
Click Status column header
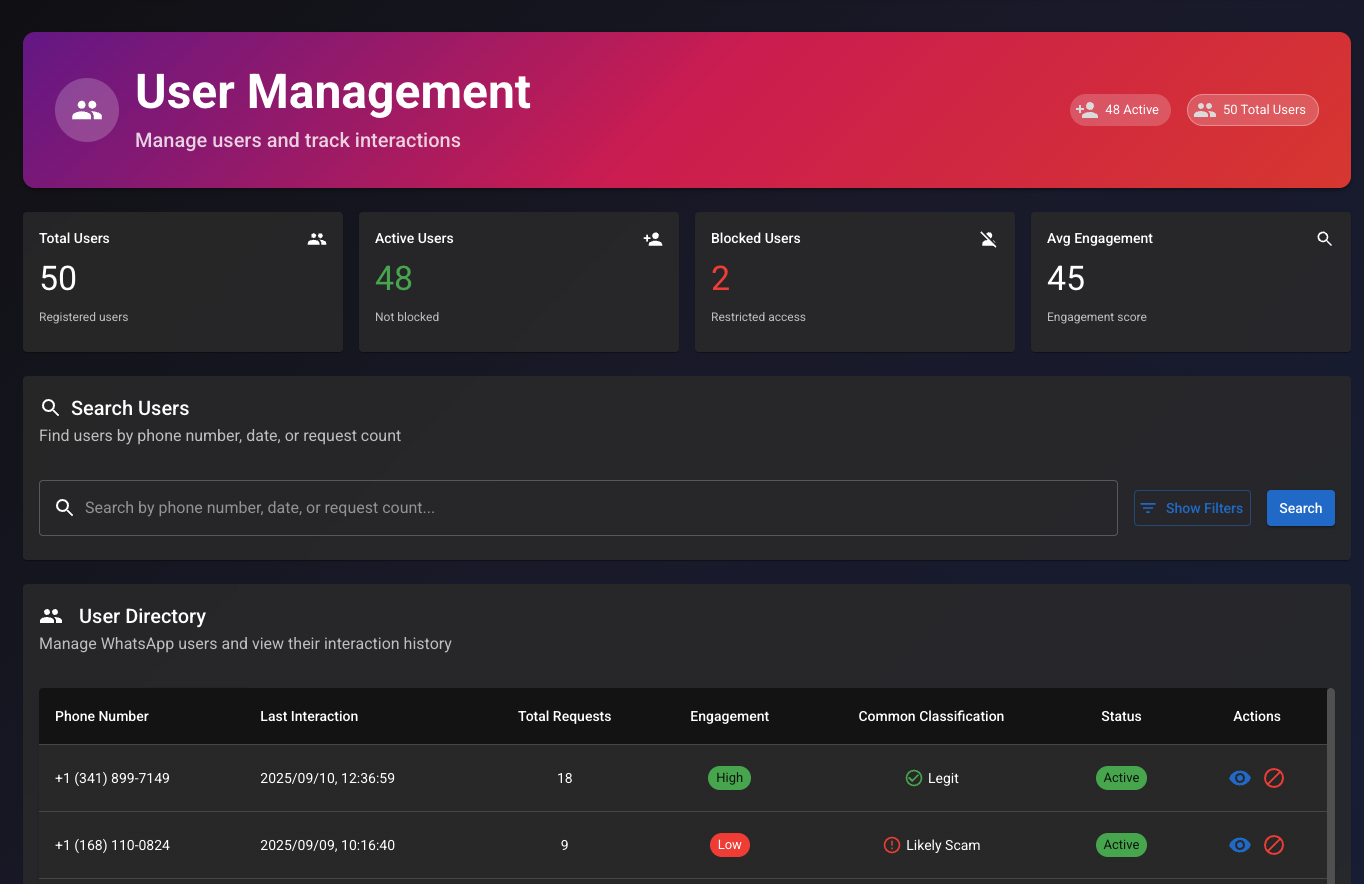pyautogui.click(x=1121, y=716)
